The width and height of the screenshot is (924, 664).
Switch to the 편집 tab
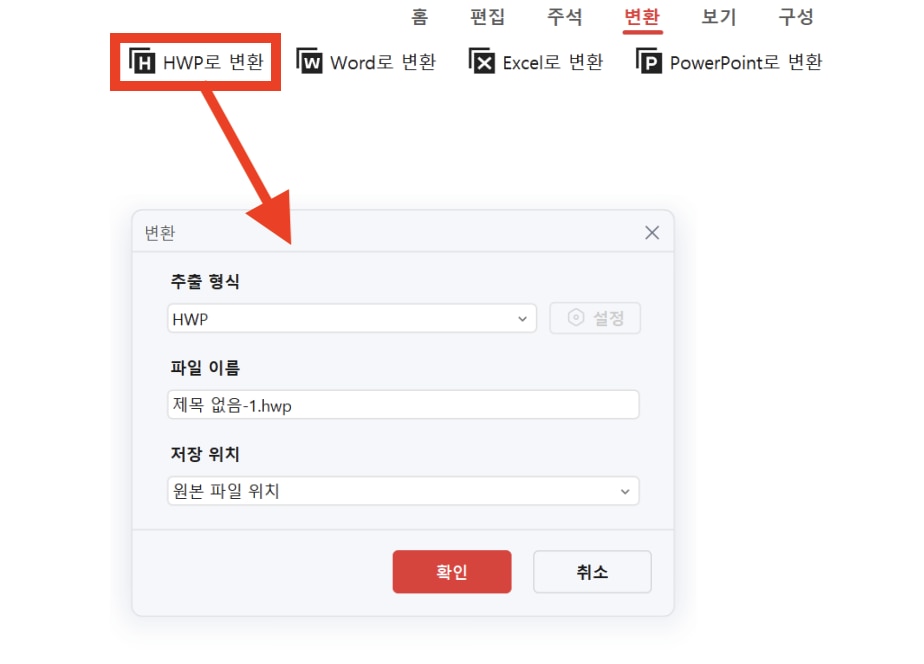[487, 16]
